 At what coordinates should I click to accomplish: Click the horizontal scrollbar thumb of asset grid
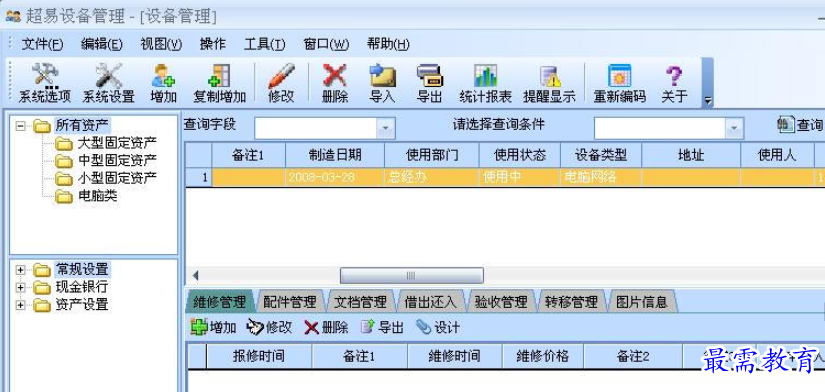click(x=411, y=275)
